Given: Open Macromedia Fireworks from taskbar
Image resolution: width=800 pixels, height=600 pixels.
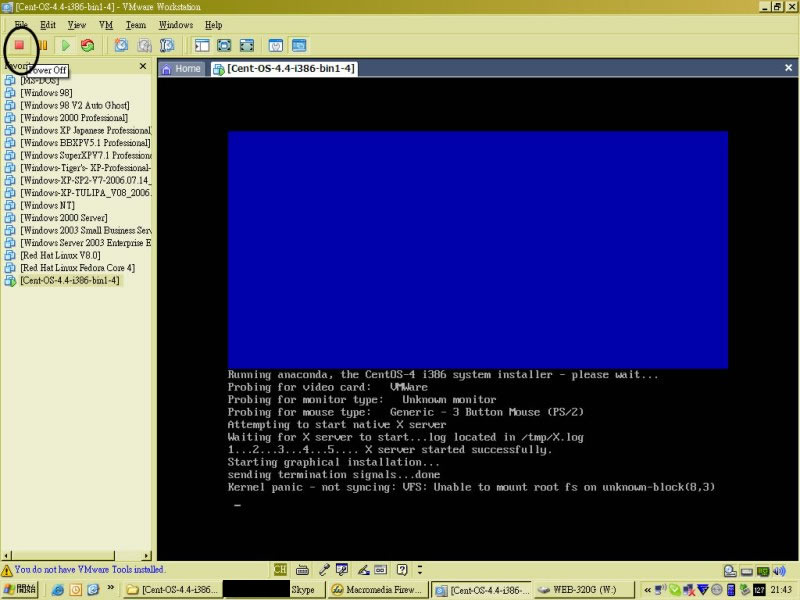Looking at the screenshot, I should click(378, 590).
